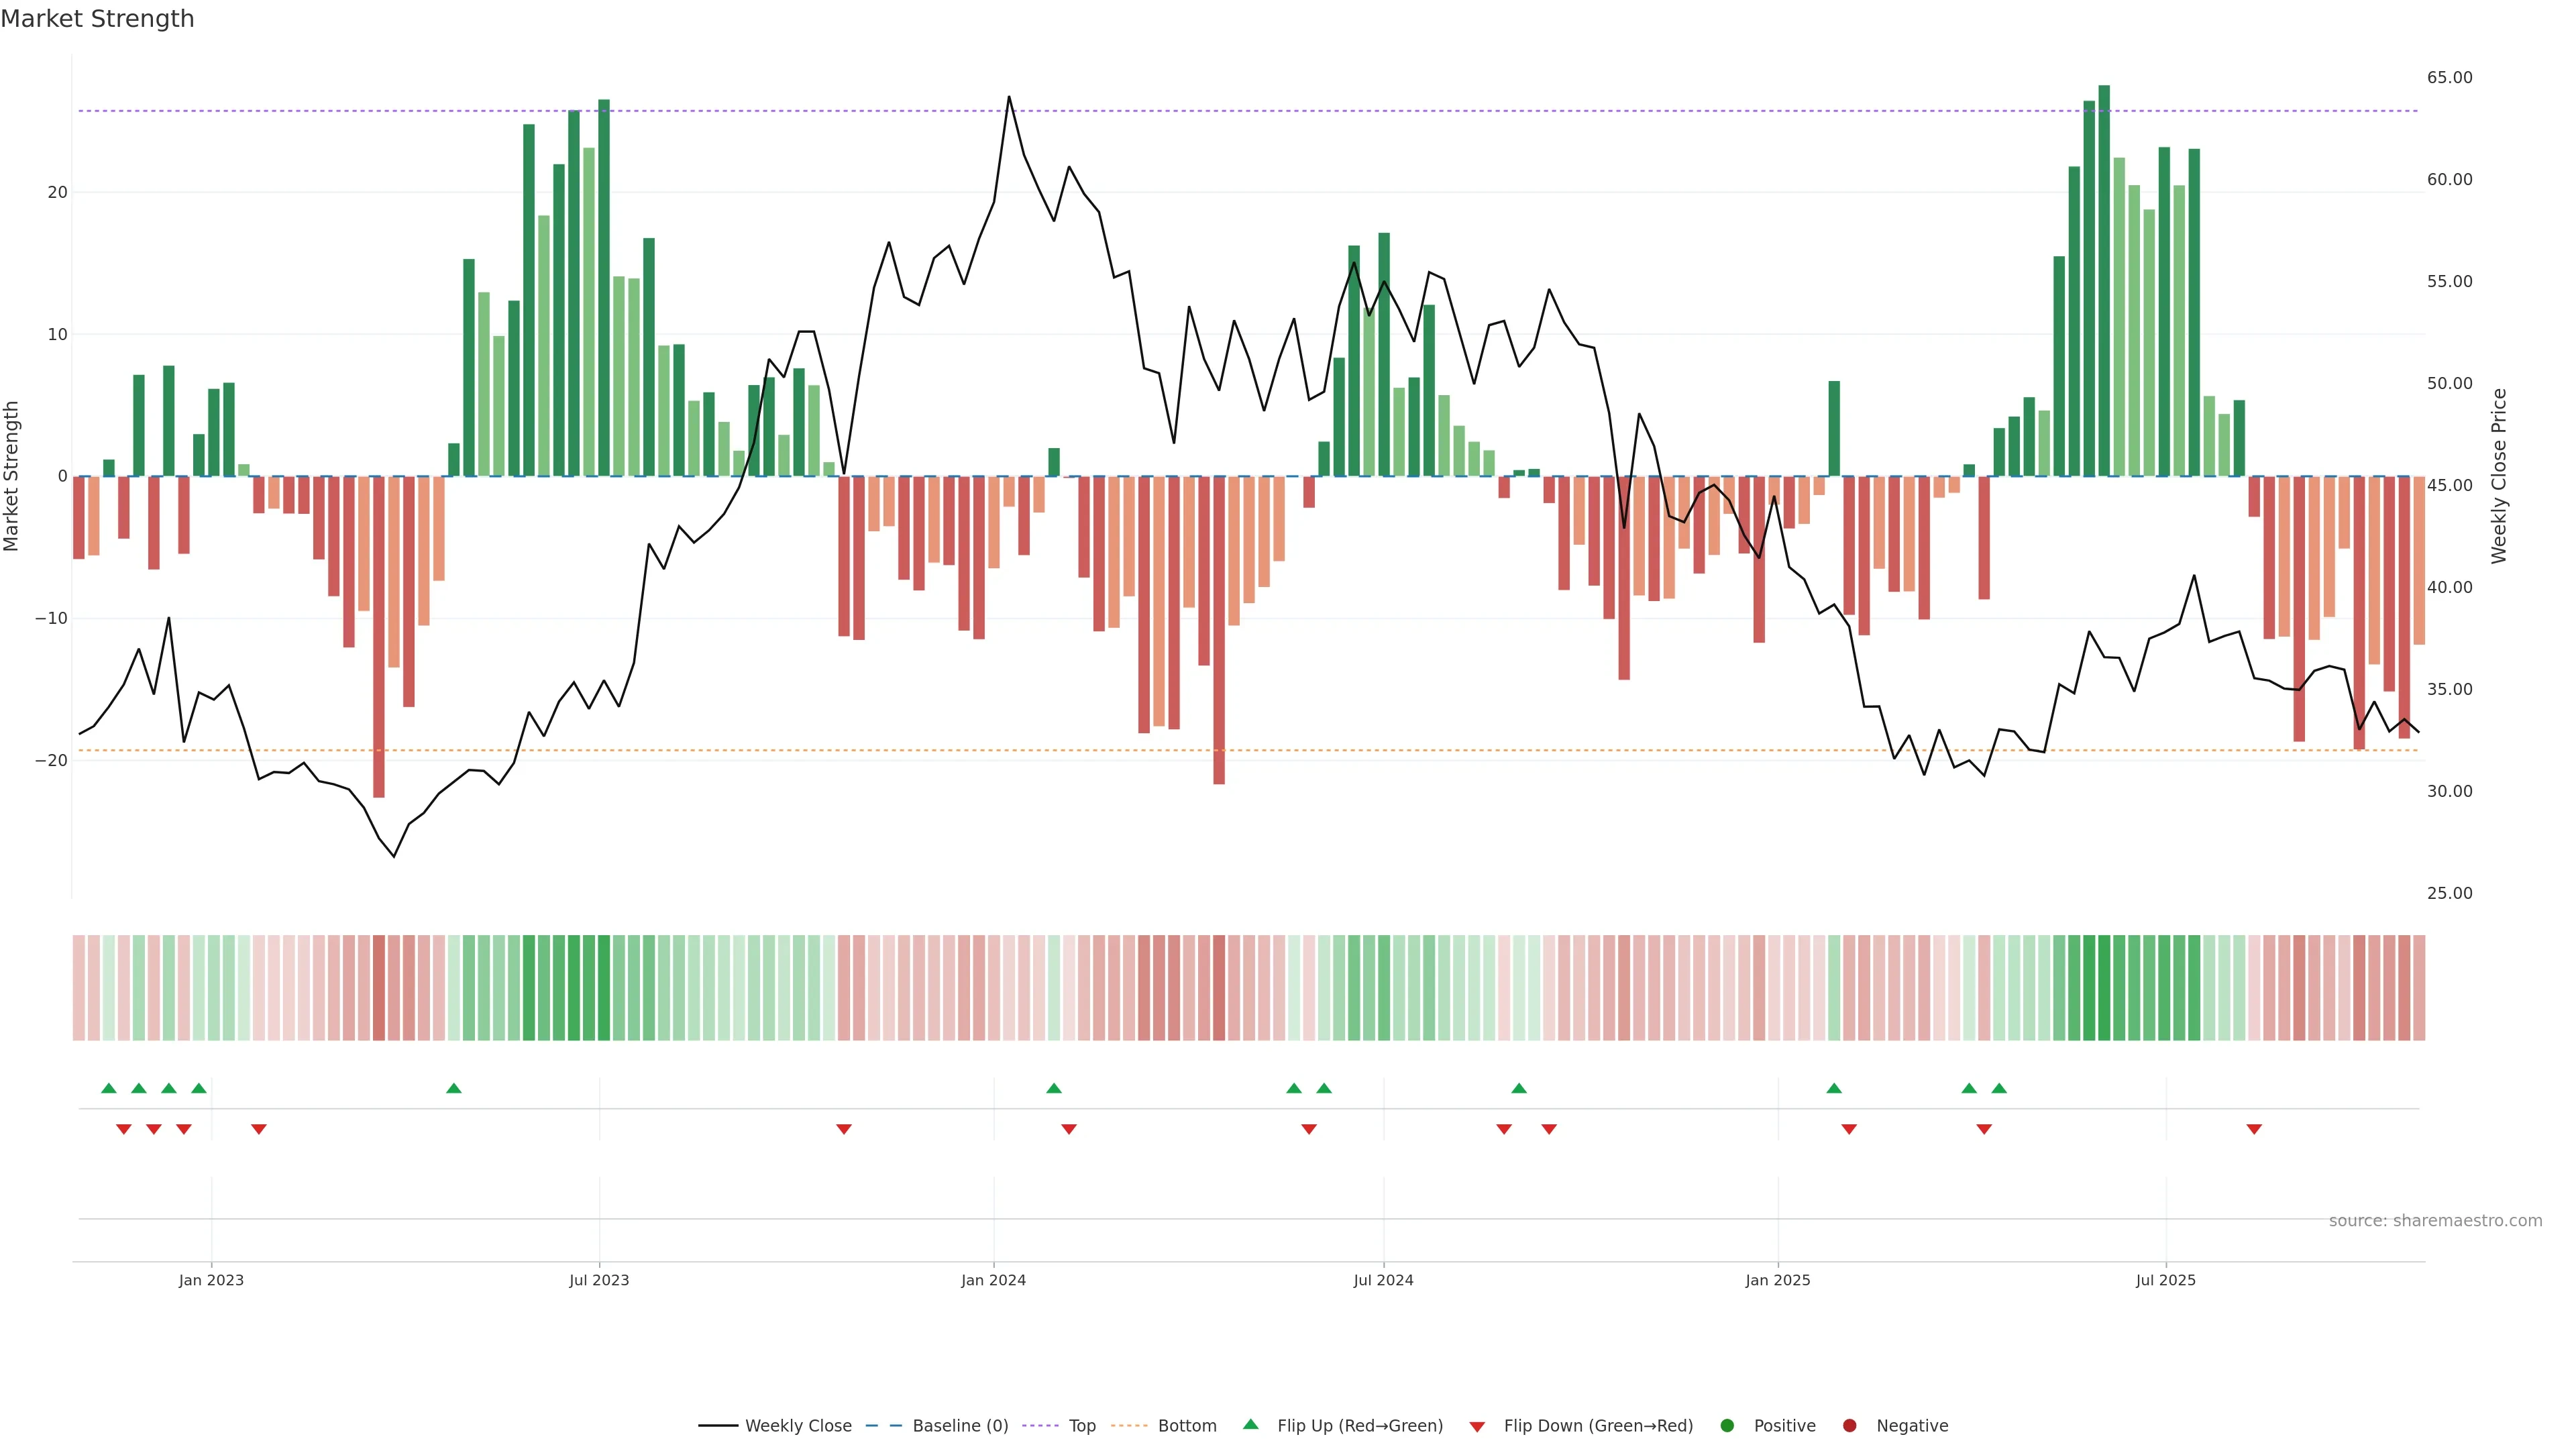Click the weekly close price peak near Jan 2024
The width and height of the screenshot is (2576, 1449).
[x=1008, y=97]
